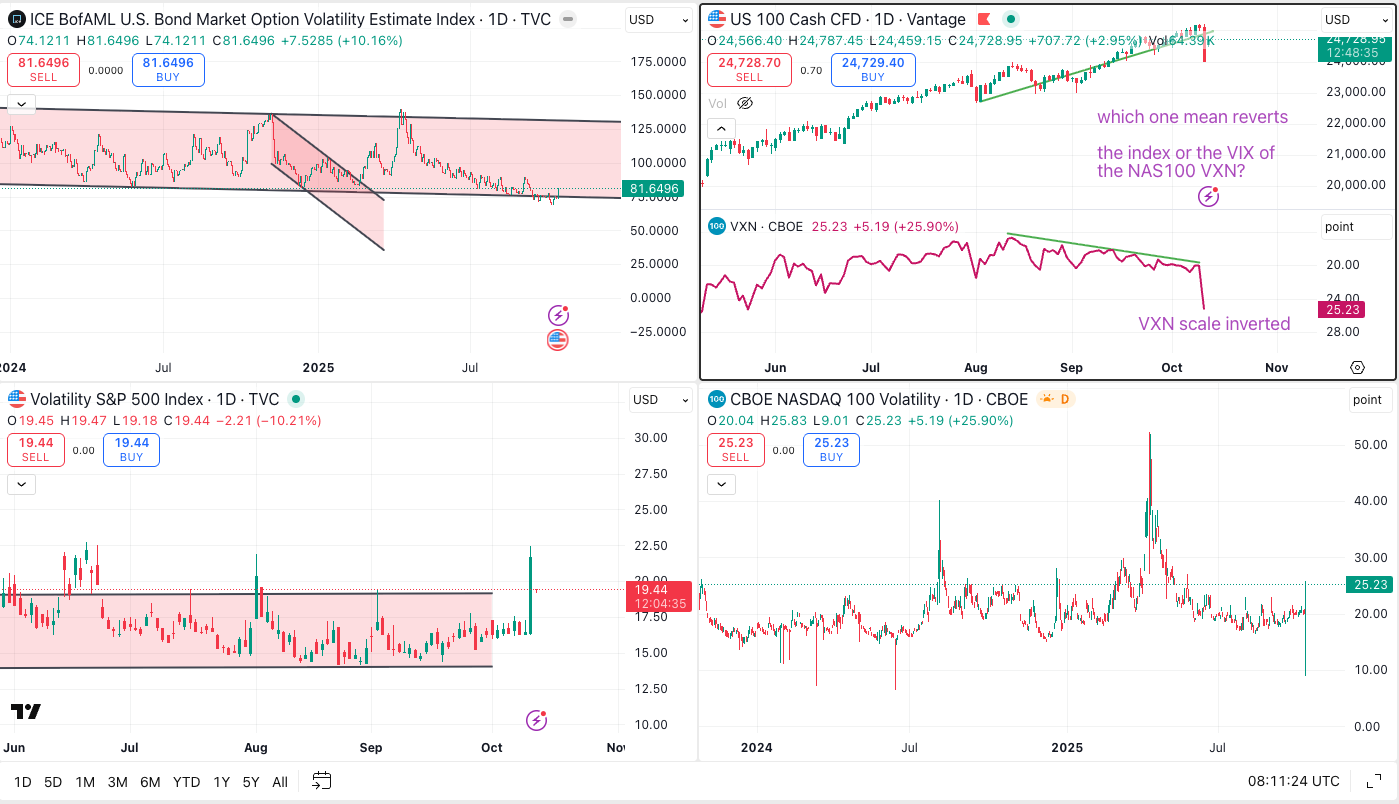This screenshot has width=1399, height=804.
Task: Click BUY 24,729.40 on US 100 chart
Action: (873, 69)
